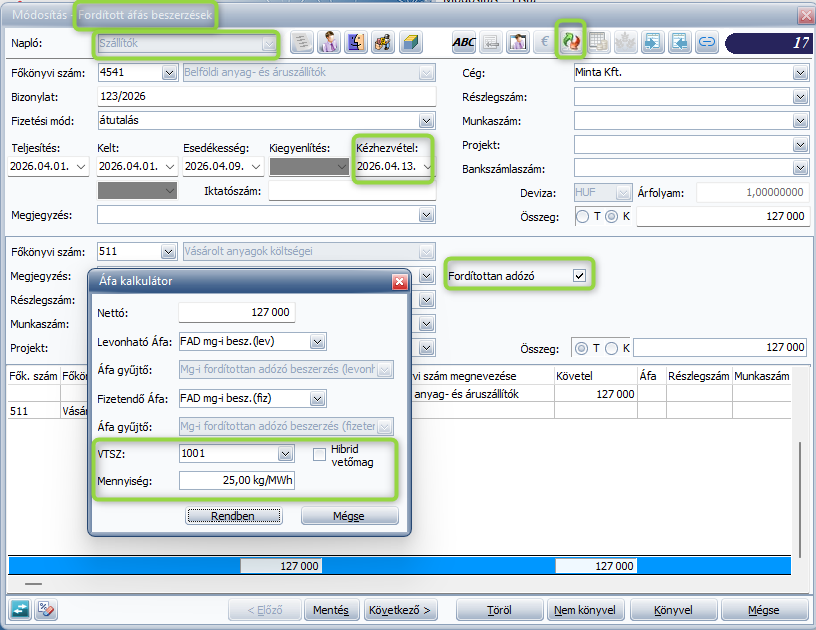Viewport: 816px width, 630px height.
Task: Click the Fők. szám column header
Action: 34,376
